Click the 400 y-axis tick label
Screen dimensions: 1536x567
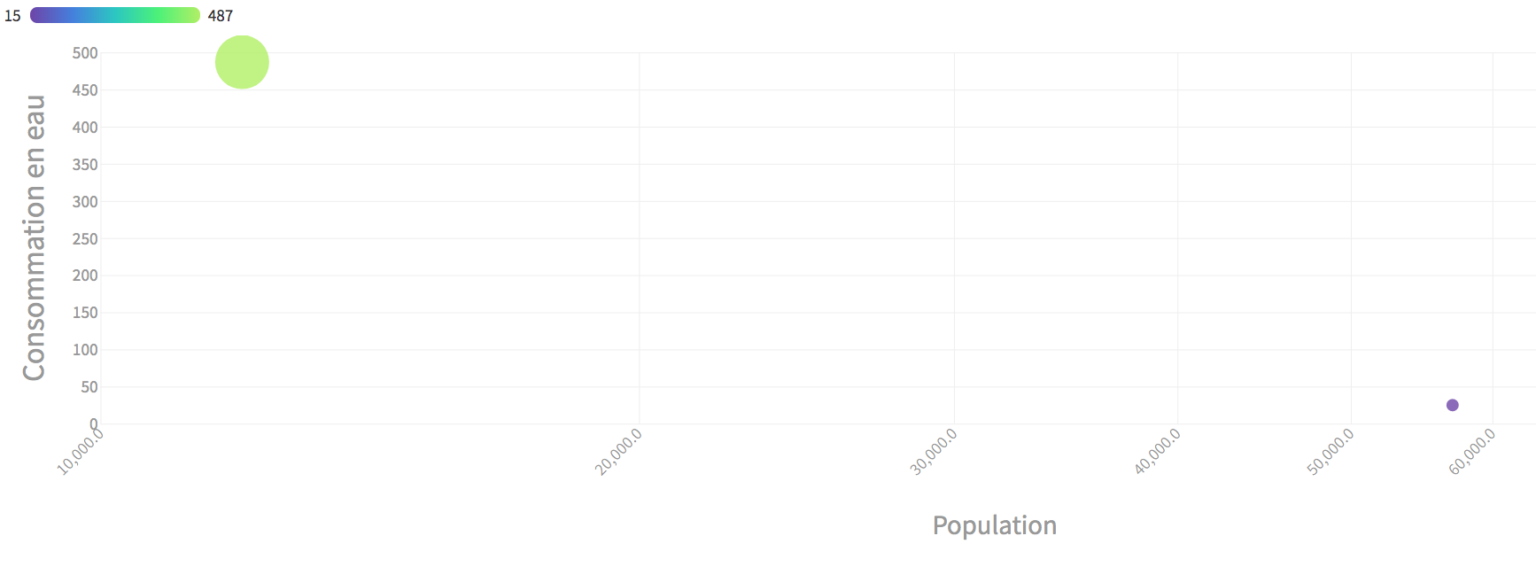[x=84, y=127]
